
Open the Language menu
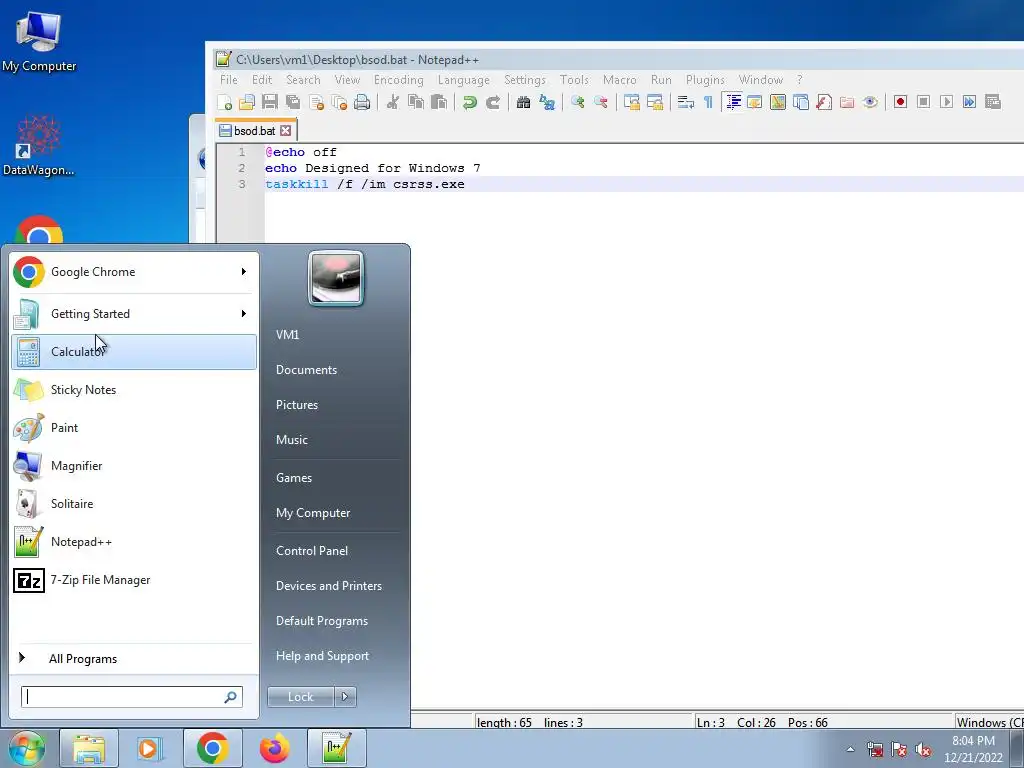point(464,80)
